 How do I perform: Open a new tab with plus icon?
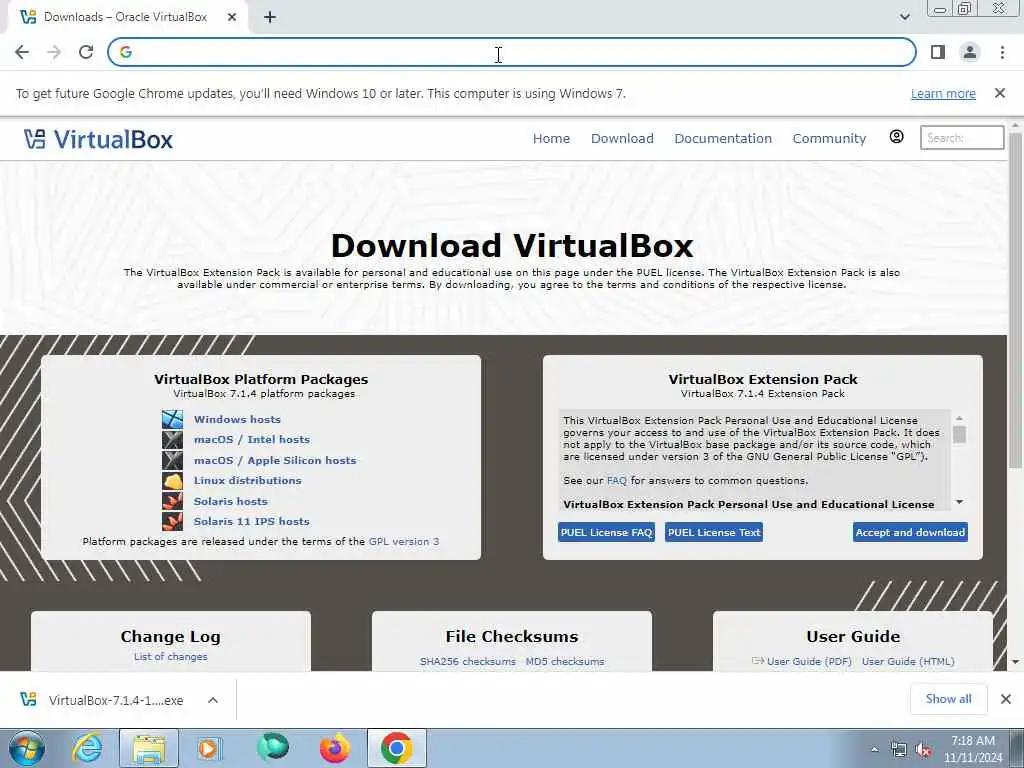(x=270, y=18)
